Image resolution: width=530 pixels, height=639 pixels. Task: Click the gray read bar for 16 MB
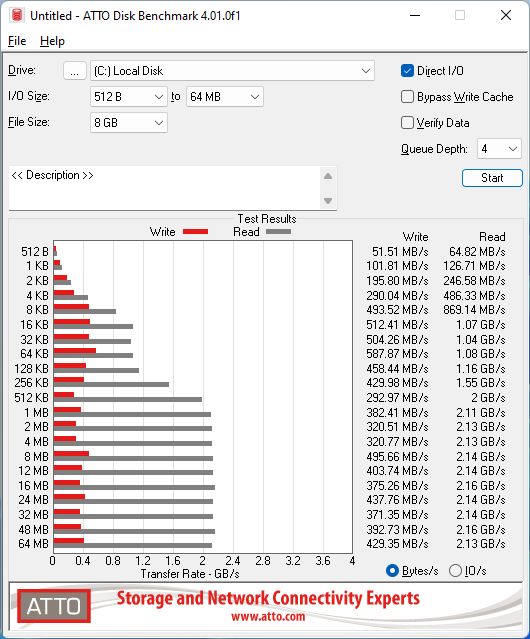[x=134, y=487]
